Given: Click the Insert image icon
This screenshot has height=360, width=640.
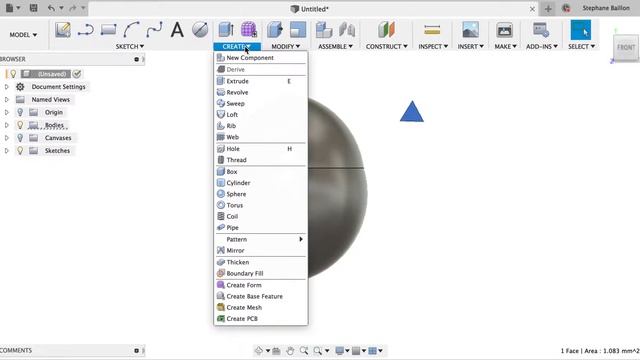Looking at the screenshot, I should point(470,30).
